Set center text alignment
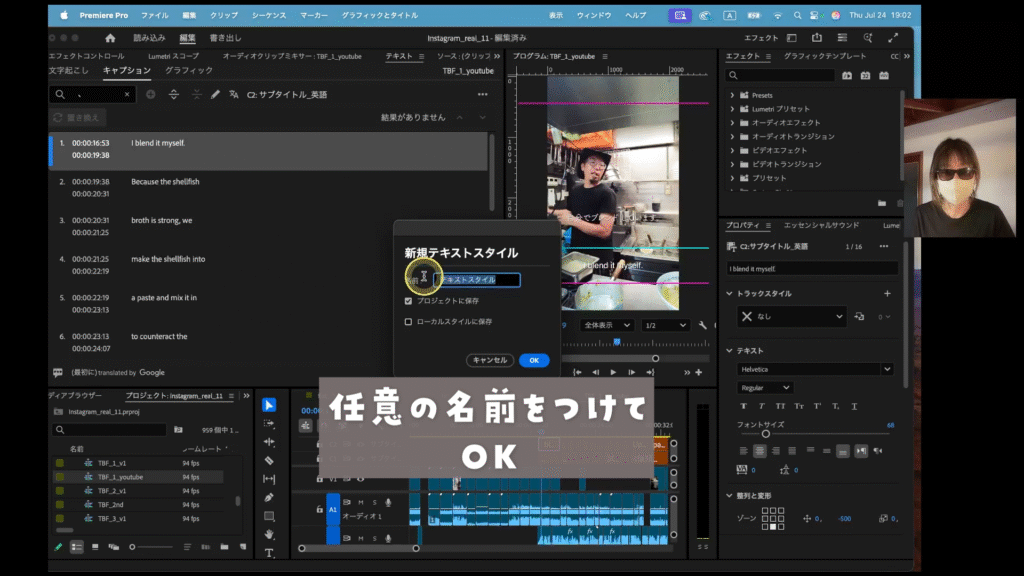 point(760,451)
